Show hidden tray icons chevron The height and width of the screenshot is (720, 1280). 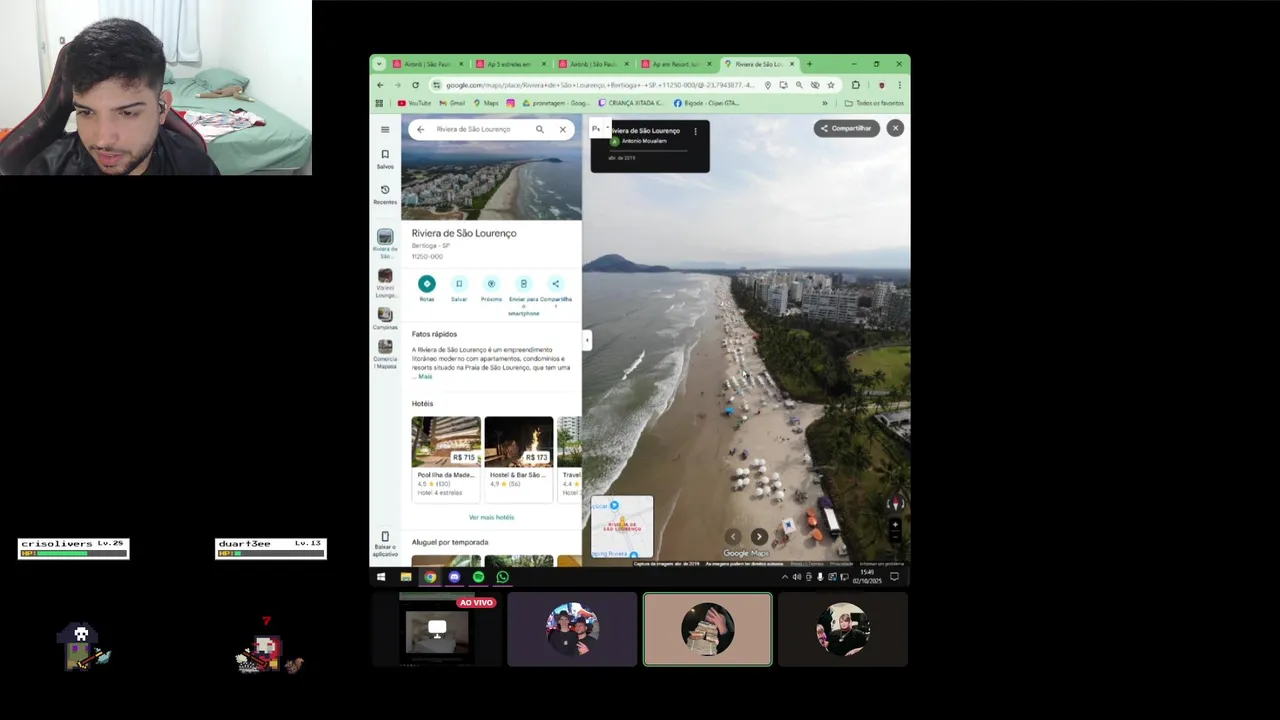[x=784, y=577]
